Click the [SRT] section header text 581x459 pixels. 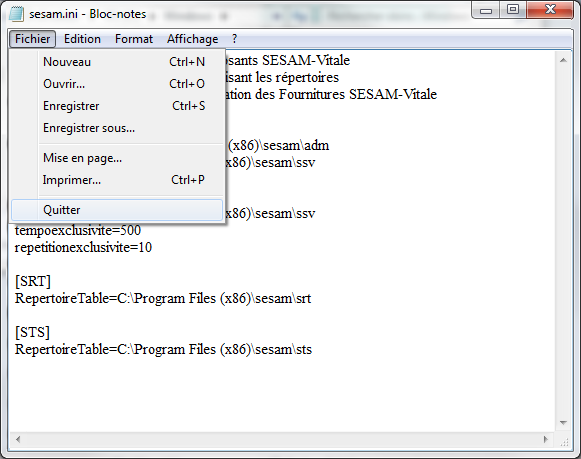(33, 282)
